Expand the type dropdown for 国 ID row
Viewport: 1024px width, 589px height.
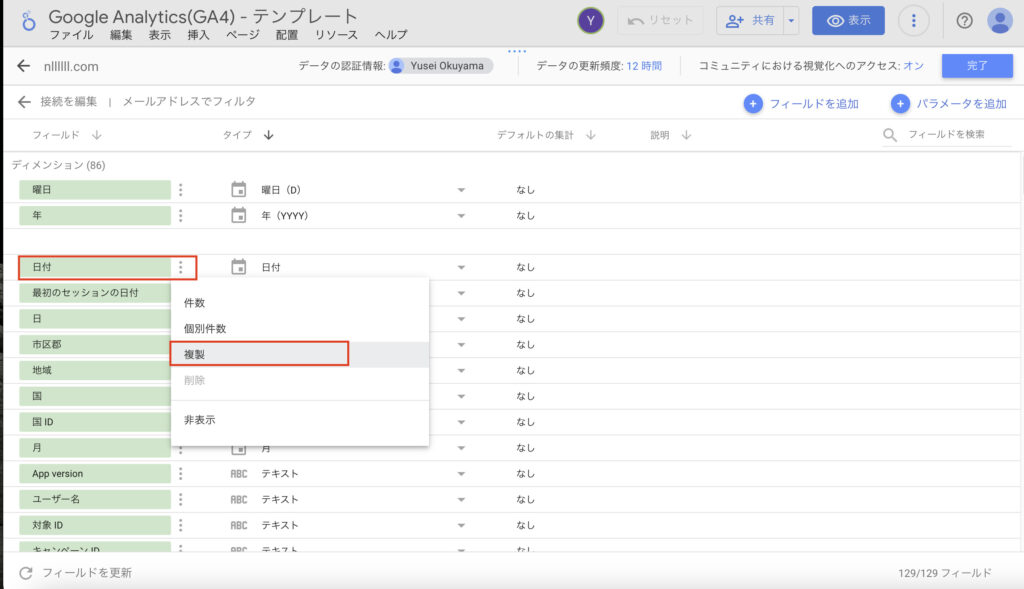(461, 422)
